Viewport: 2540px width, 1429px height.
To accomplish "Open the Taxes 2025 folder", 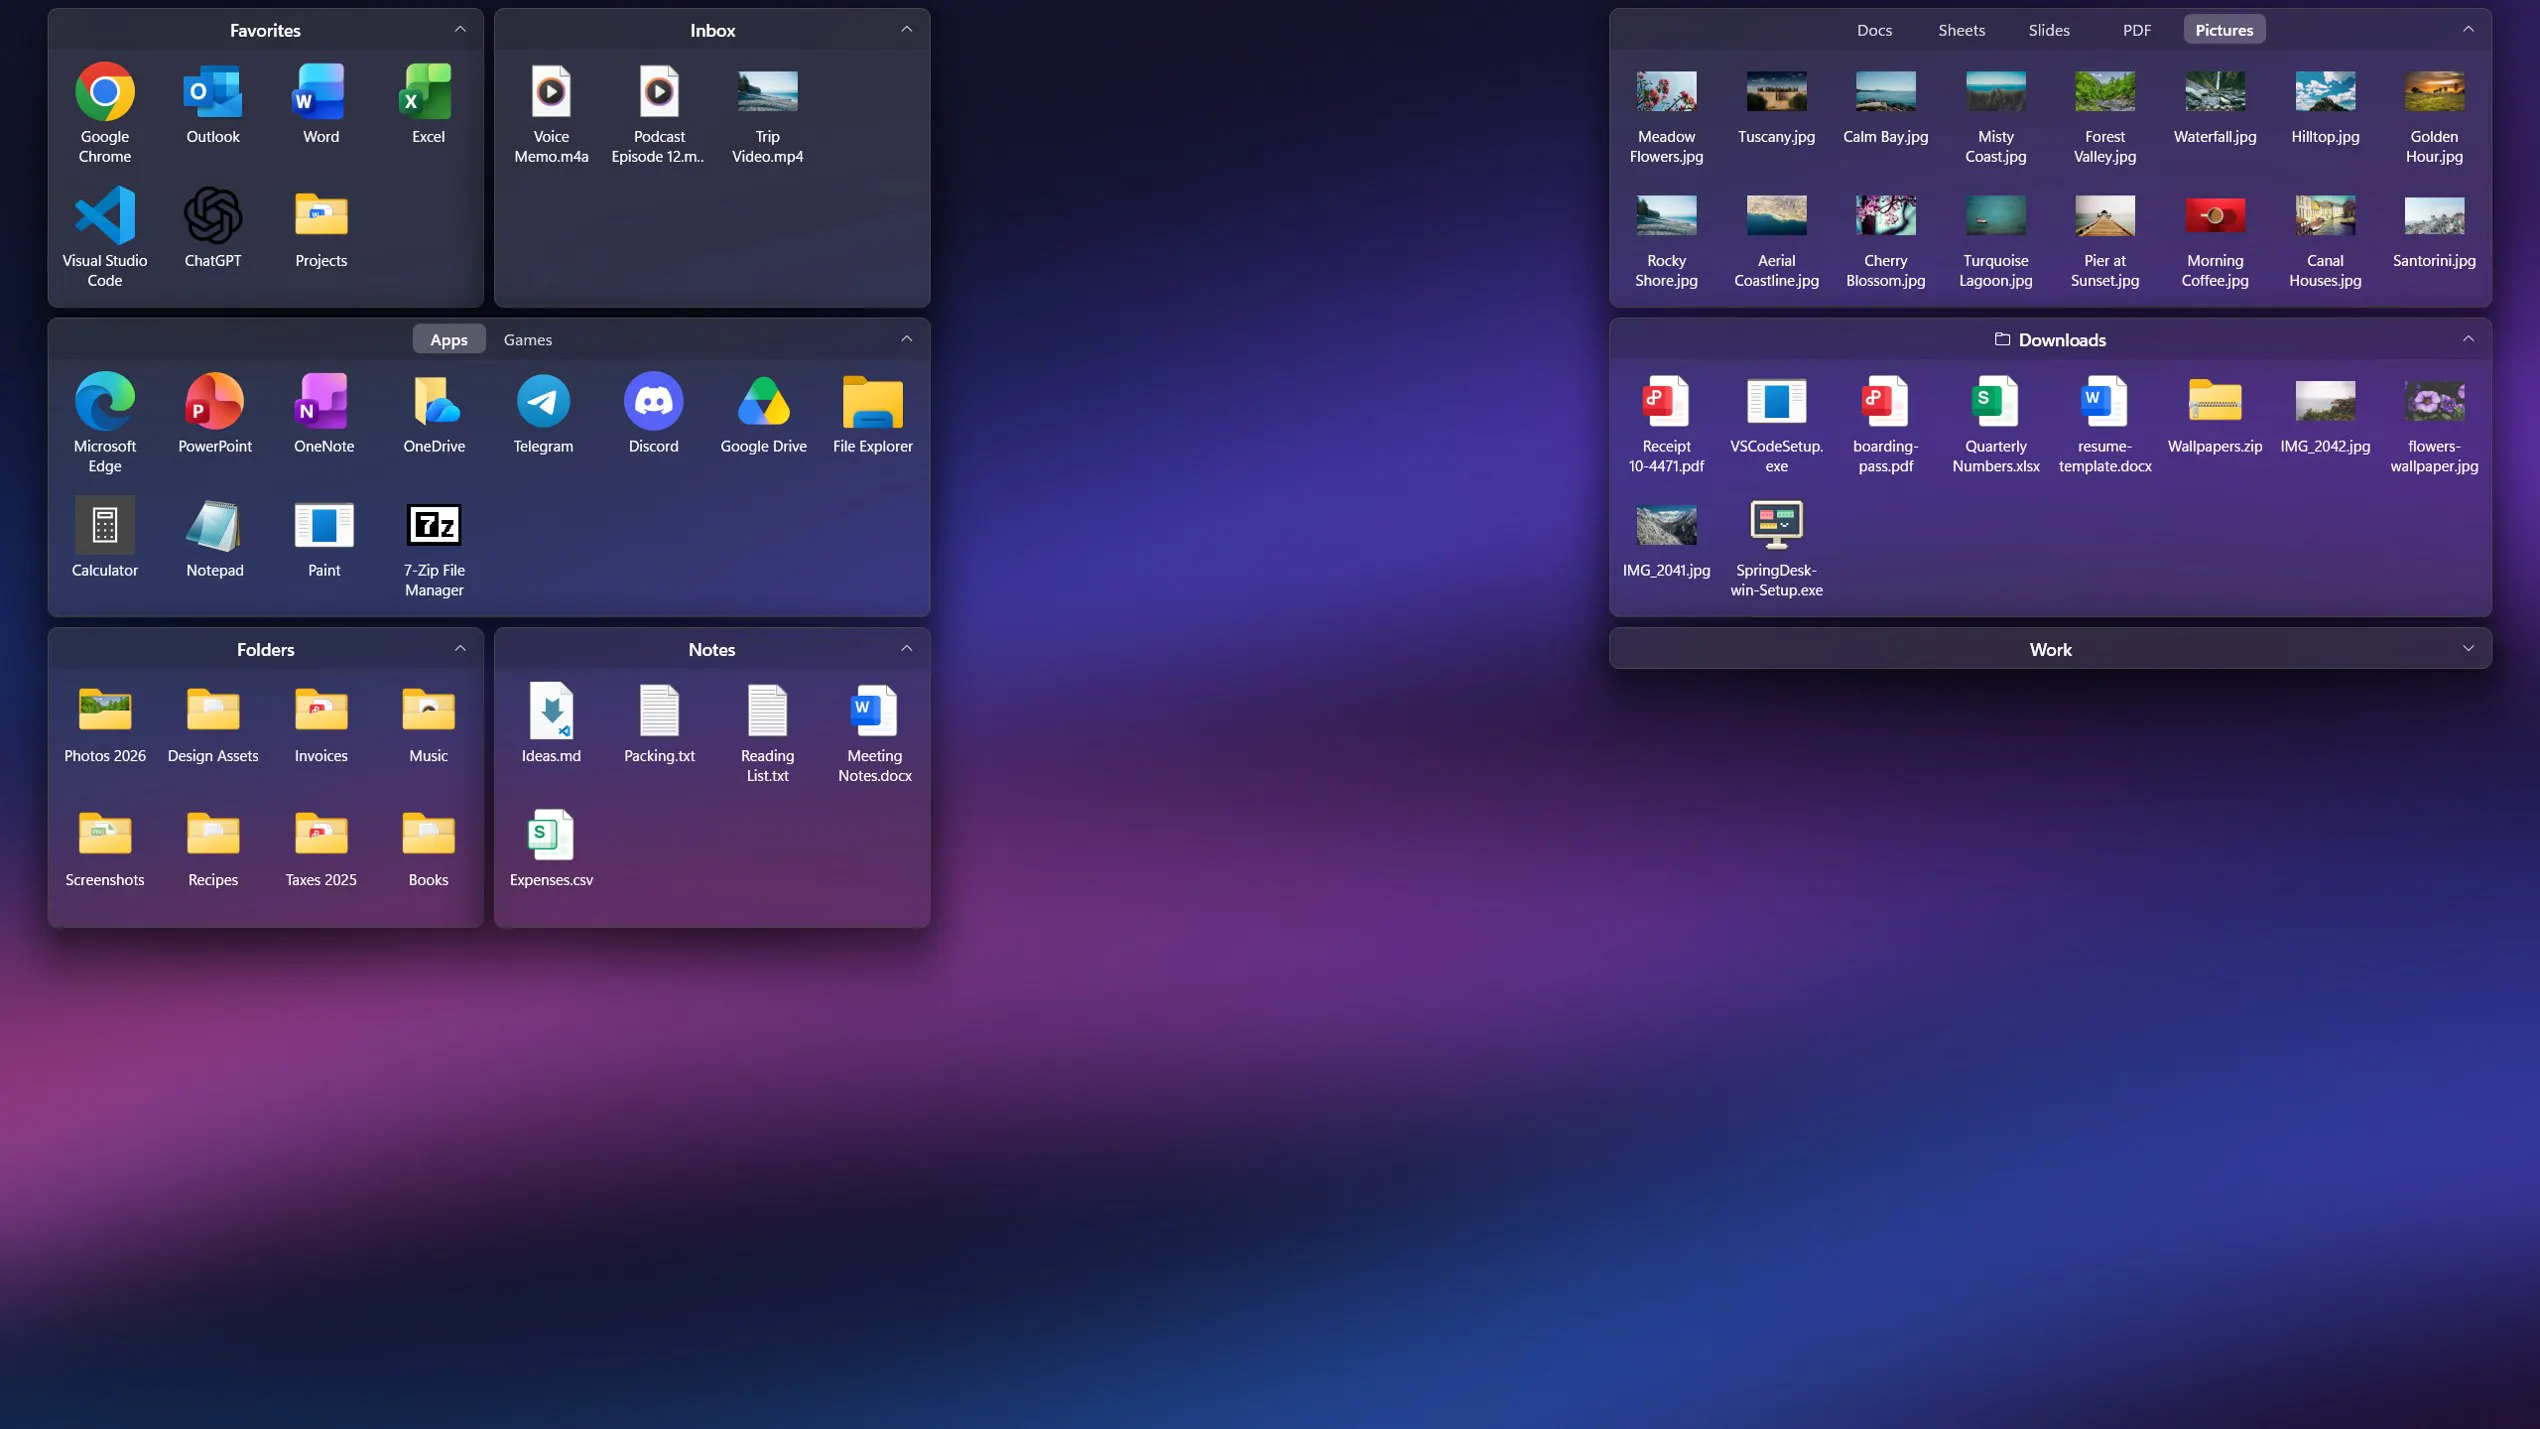I will click(321, 836).
